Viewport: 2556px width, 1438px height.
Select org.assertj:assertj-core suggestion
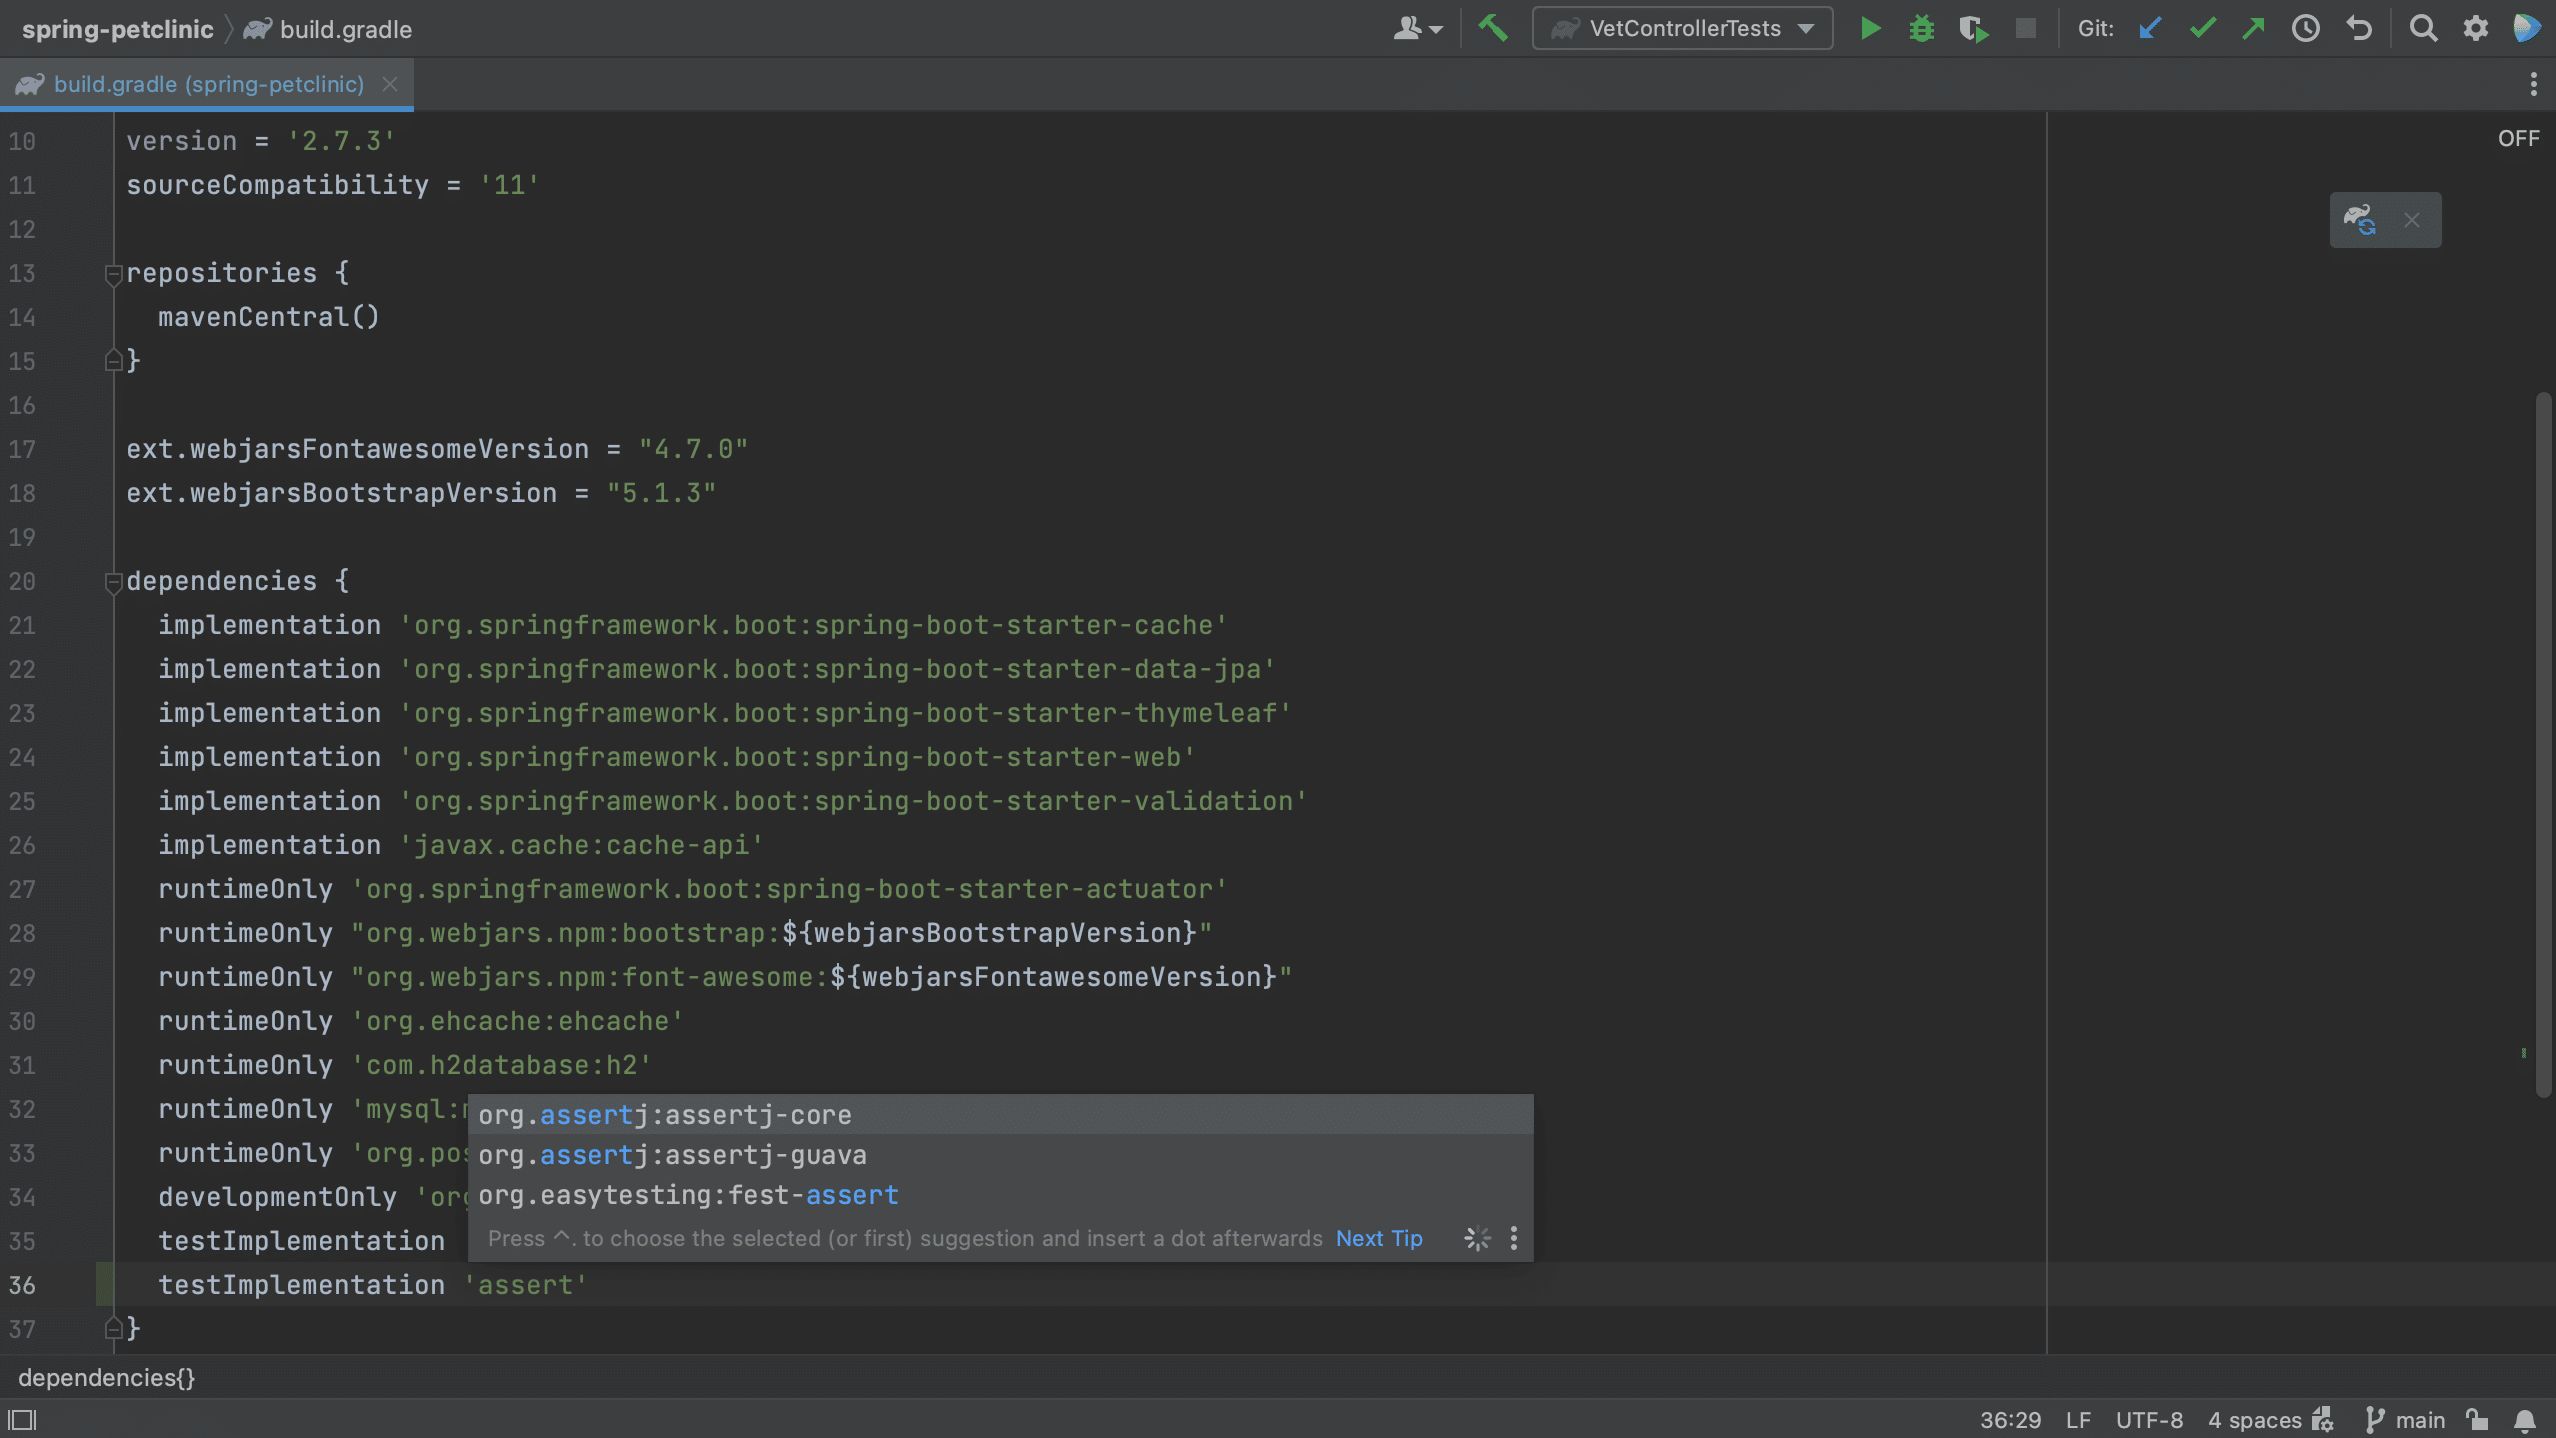coord(1000,1115)
